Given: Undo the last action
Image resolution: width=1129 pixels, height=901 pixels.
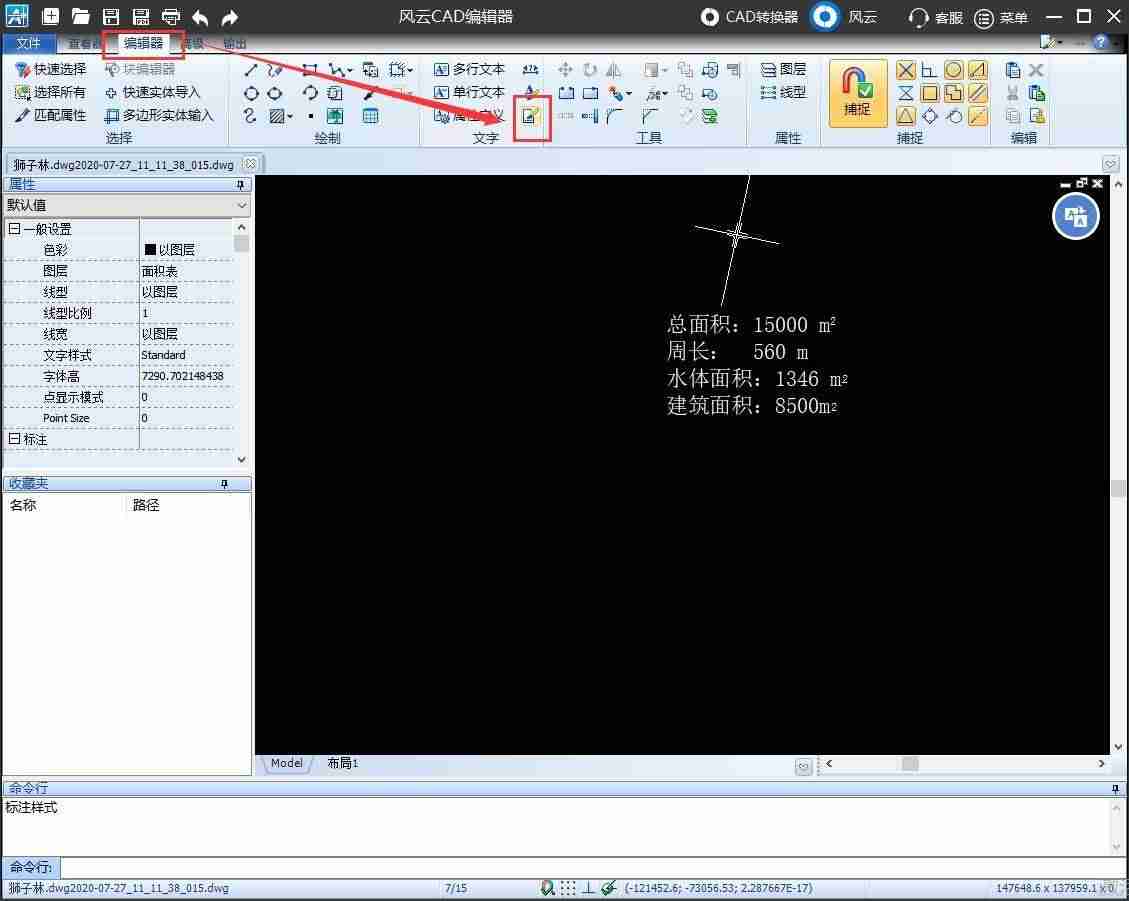Looking at the screenshot, I should [x=200, y=17].
